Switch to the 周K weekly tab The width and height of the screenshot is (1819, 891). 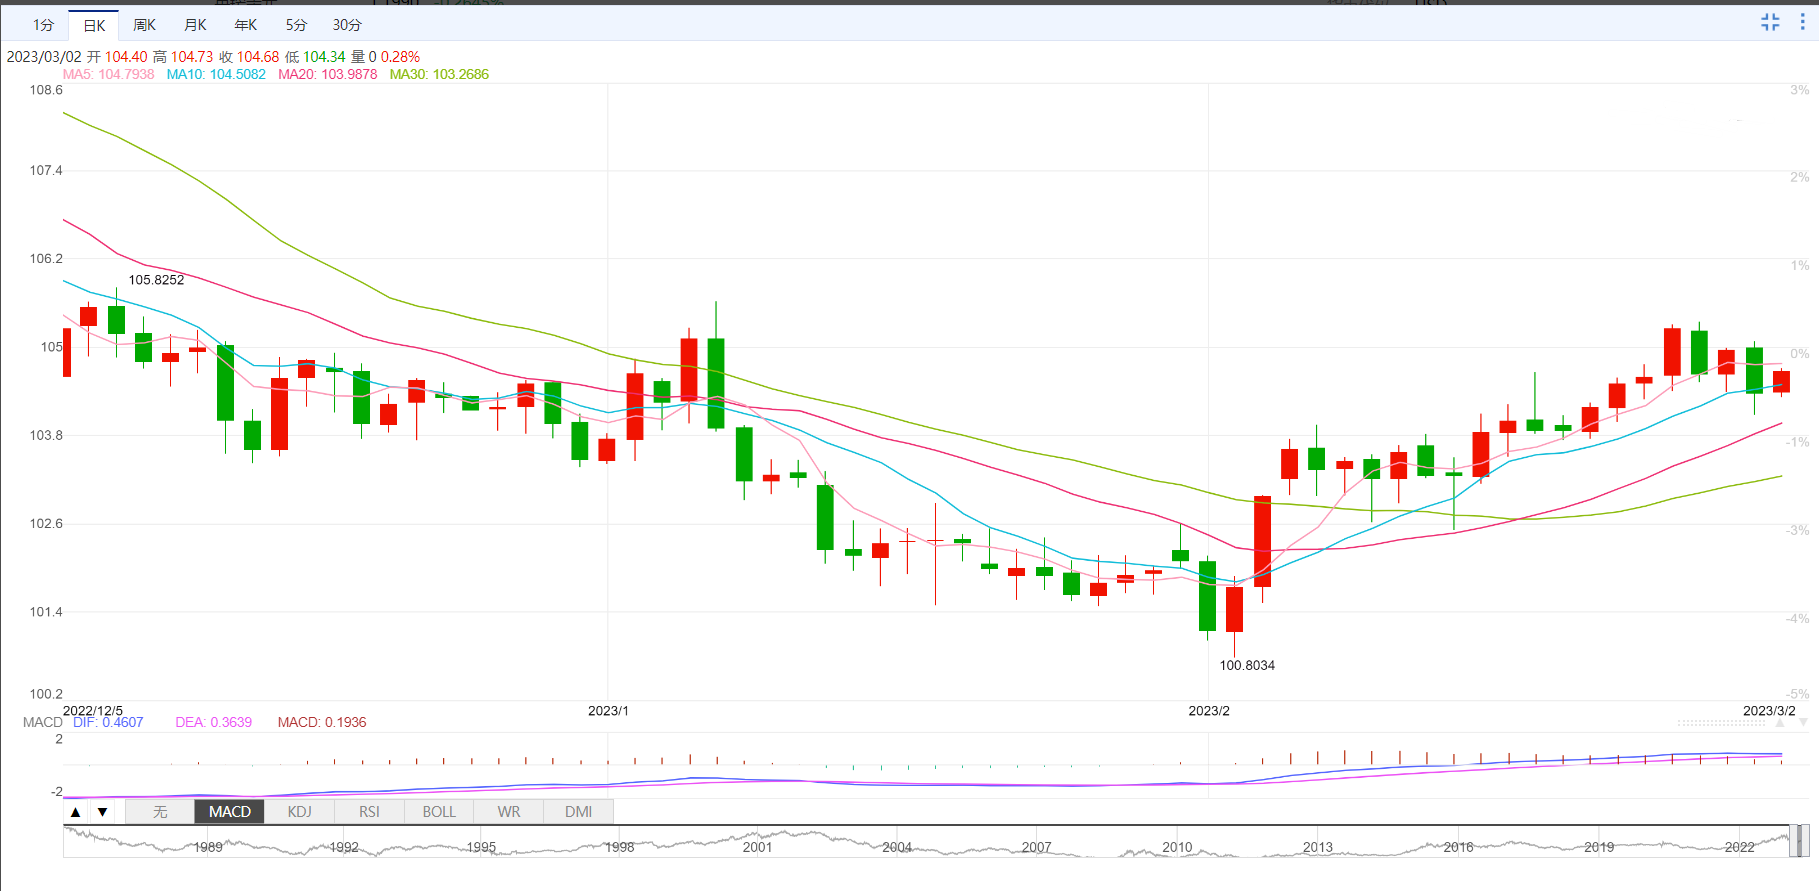tap(144, 25)
